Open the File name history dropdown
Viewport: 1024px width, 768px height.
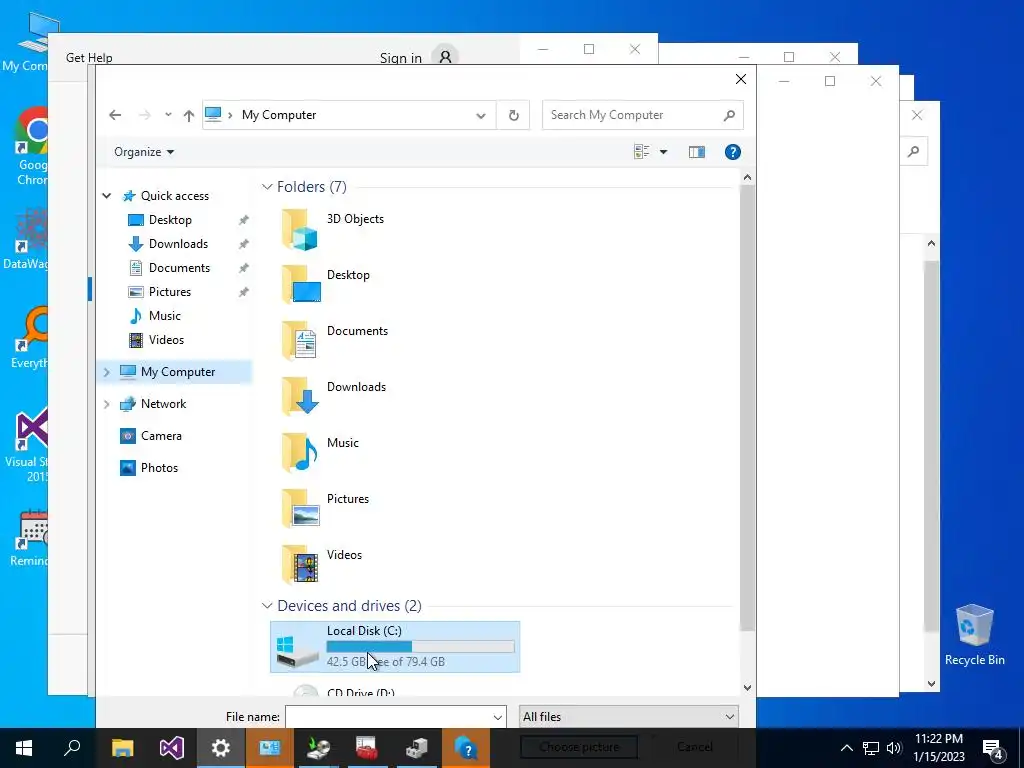[x=498, y=717]
